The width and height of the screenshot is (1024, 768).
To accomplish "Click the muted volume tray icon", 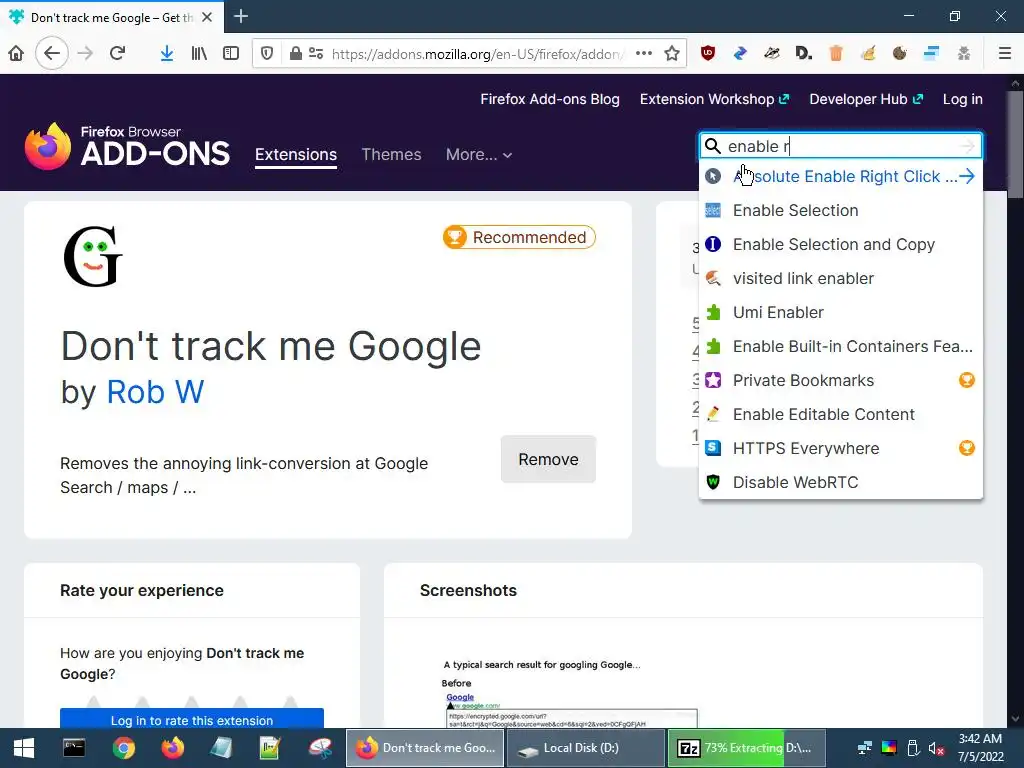I will pyautogui.click(x=936, y=748).
